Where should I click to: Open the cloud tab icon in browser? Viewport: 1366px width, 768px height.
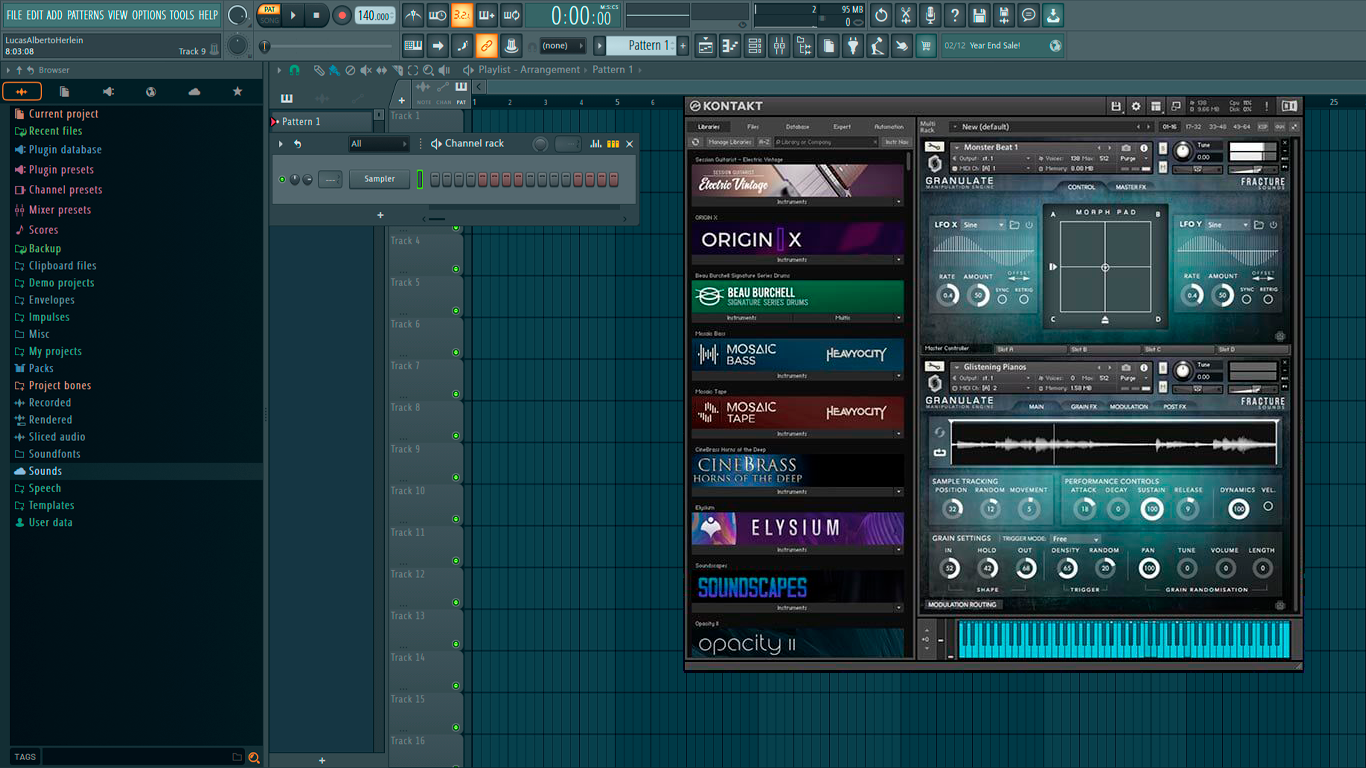pyautogui.click(x=194, y=92)
